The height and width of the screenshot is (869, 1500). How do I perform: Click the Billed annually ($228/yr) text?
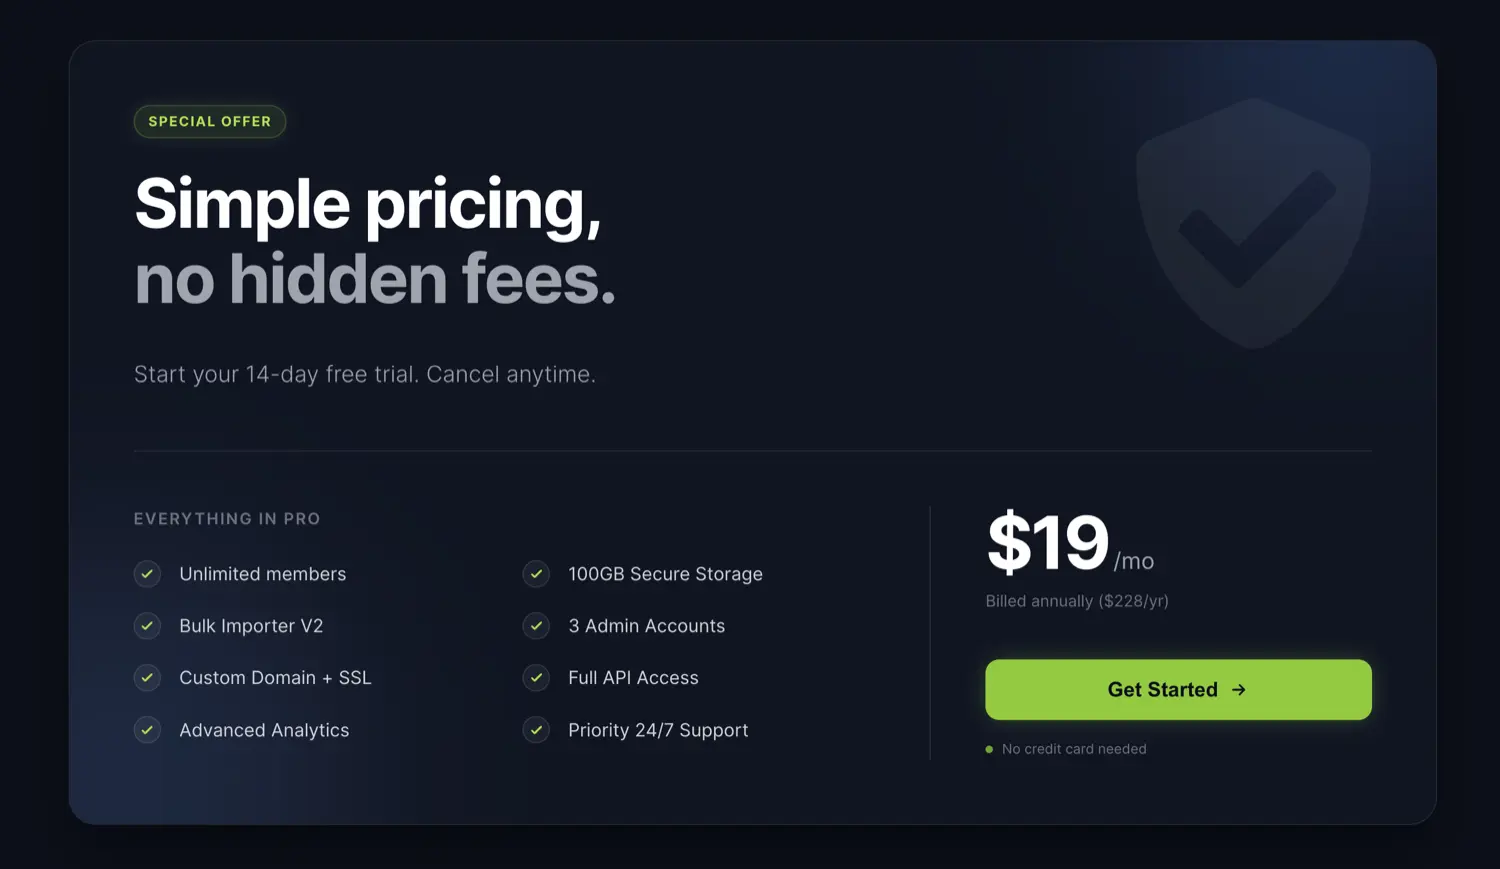tap(1076, 600)
